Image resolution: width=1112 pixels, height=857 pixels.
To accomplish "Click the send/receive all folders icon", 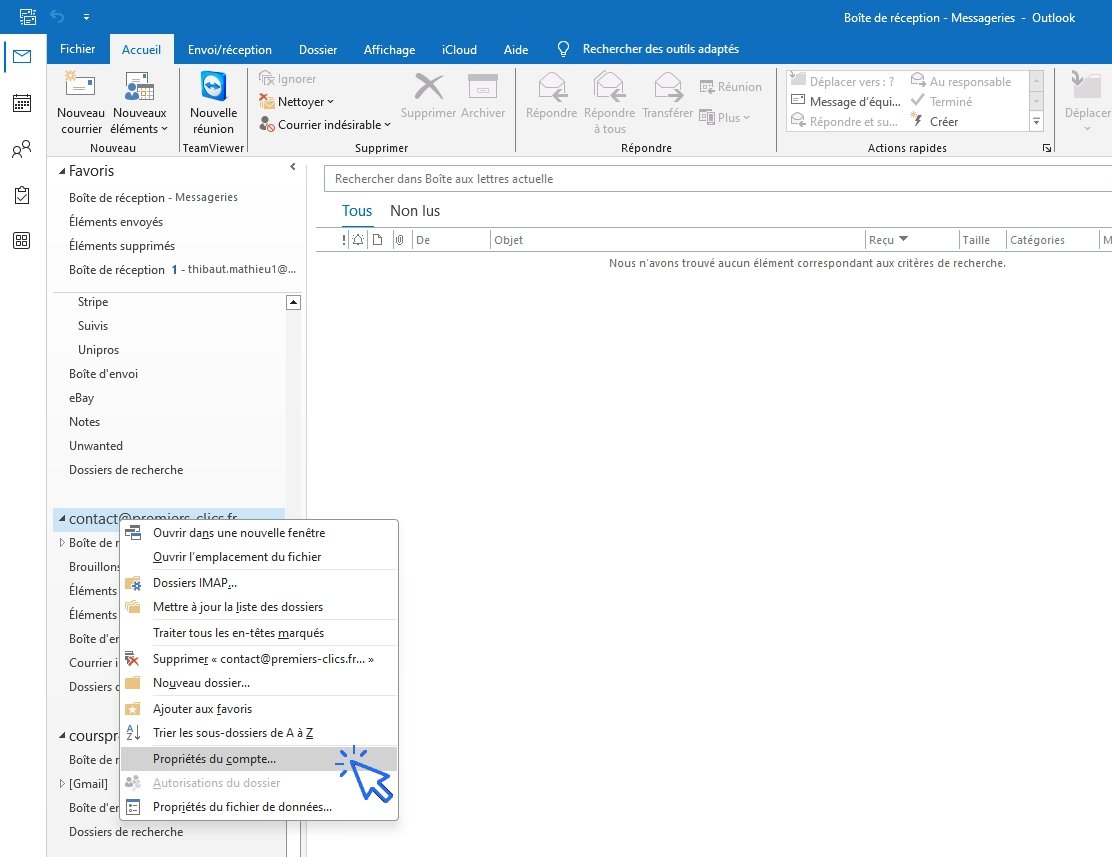I will pos(28,16).
